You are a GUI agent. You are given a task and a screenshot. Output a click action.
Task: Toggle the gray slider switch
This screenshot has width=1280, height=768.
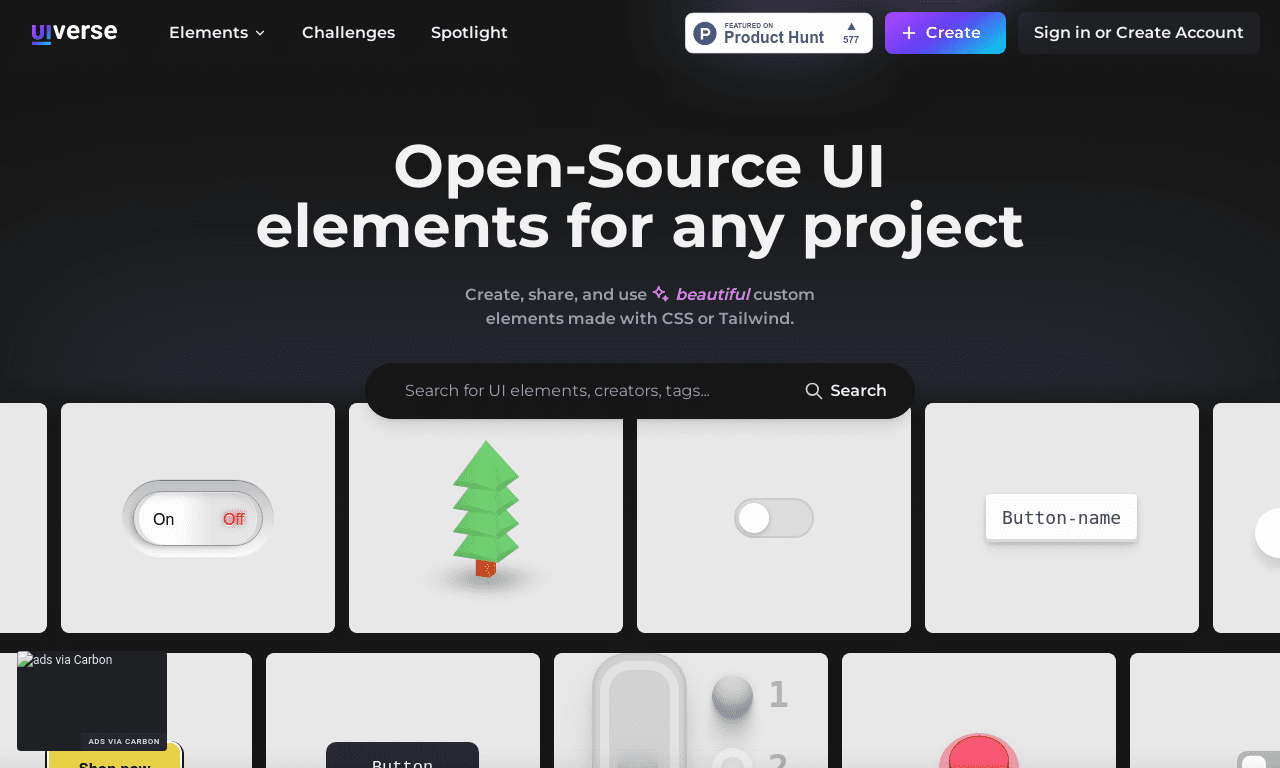click(774, 518)
